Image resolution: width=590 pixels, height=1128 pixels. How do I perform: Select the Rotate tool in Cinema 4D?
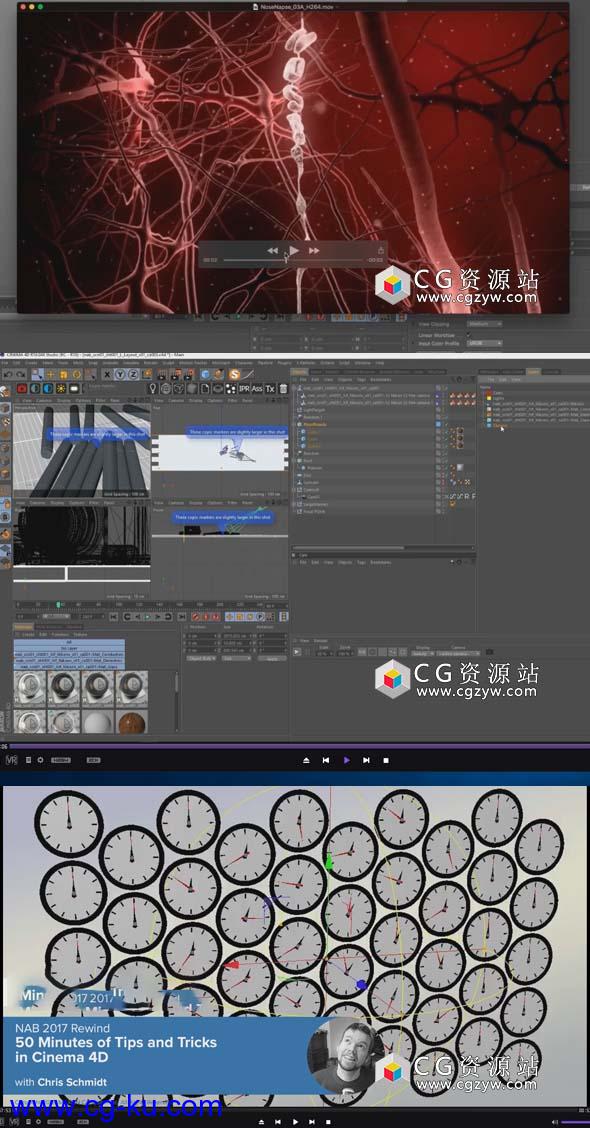pyautogui.click(x=76, y=374)
